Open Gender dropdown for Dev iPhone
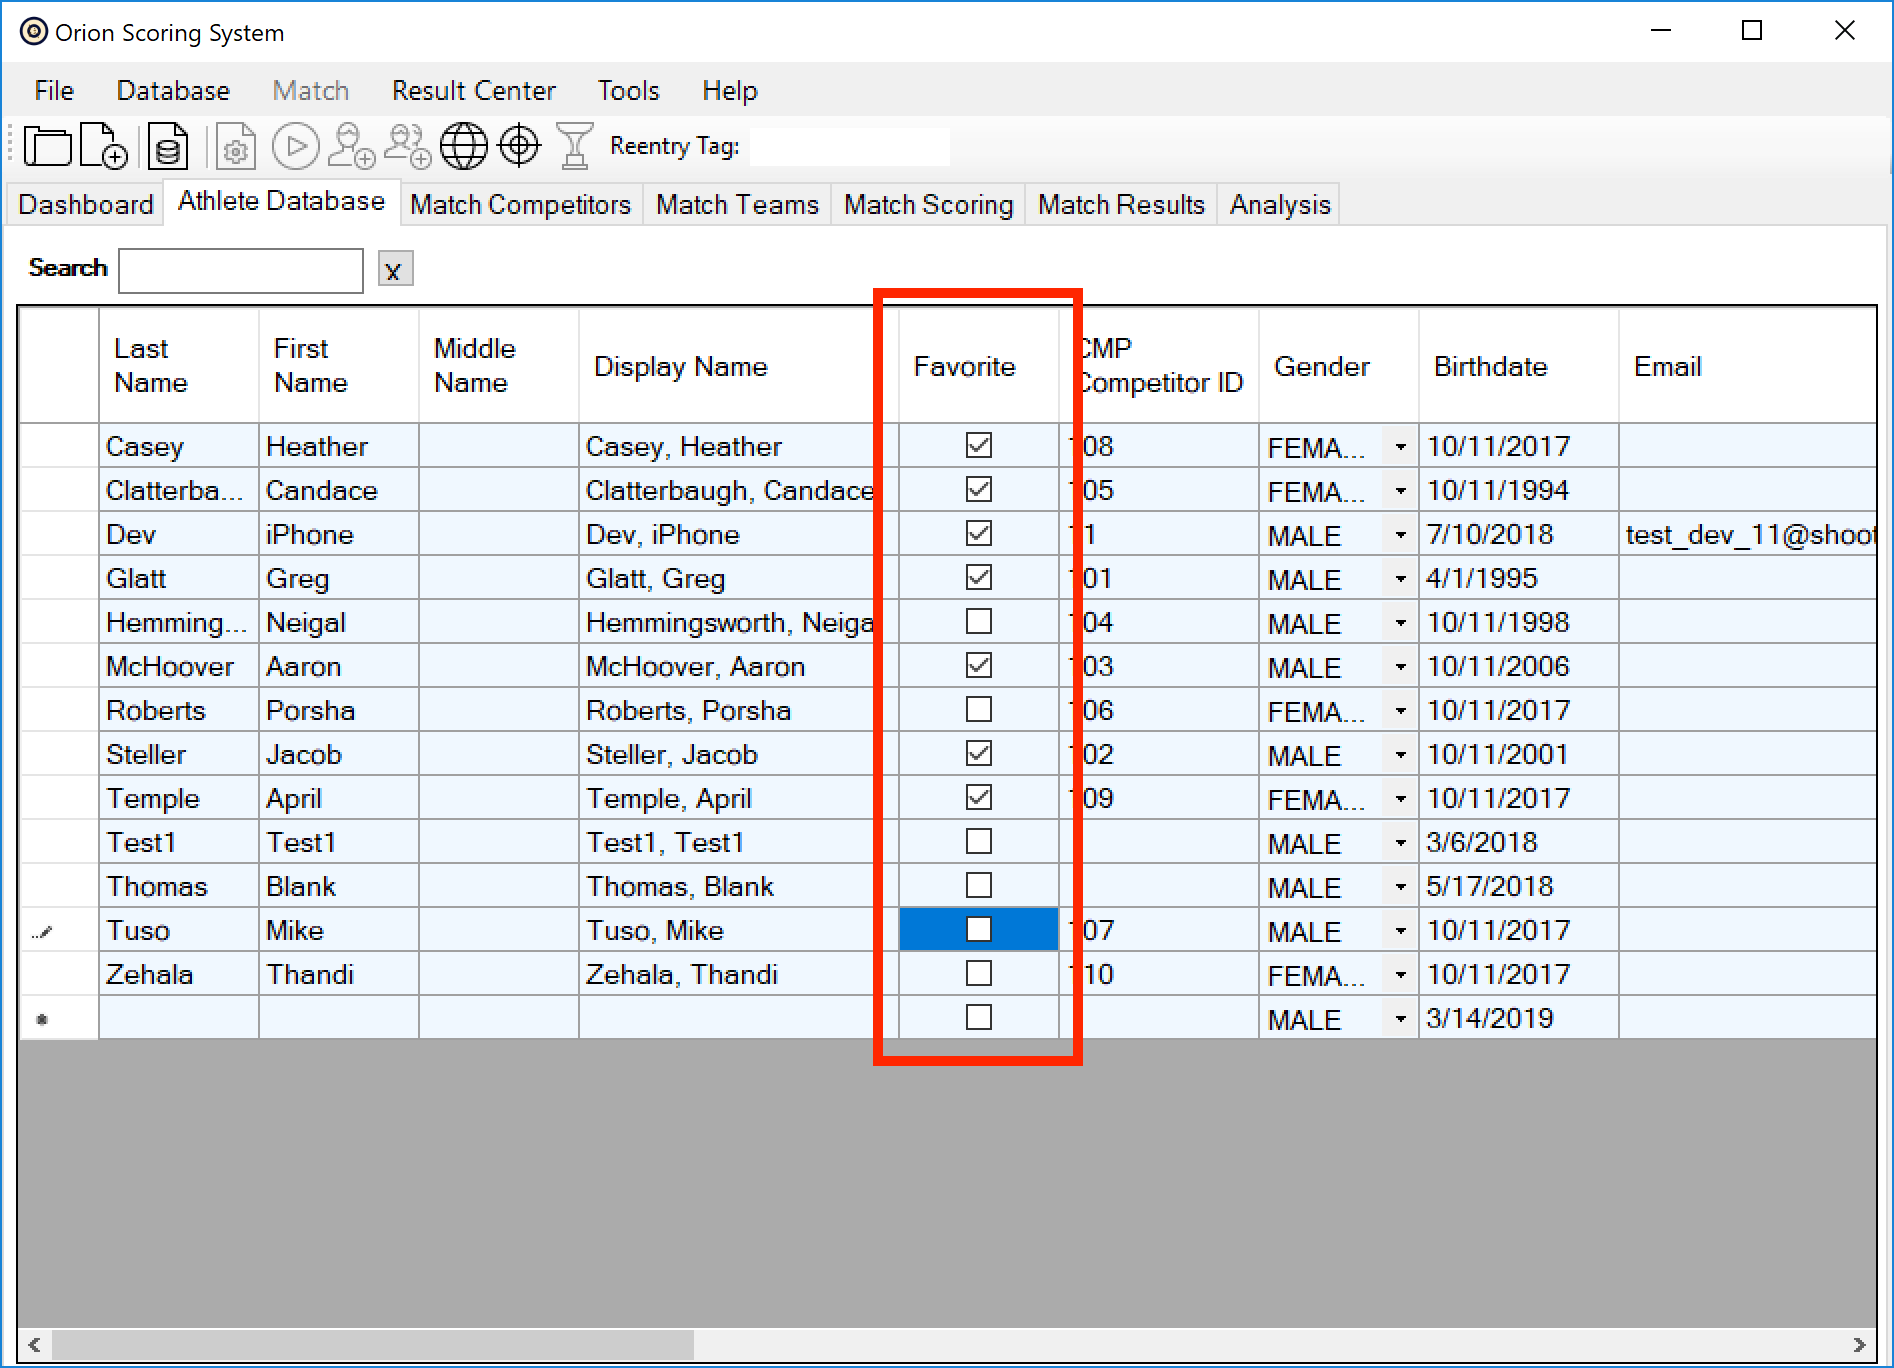This screenshot has width=1894, height=1368. point(1400,535)
